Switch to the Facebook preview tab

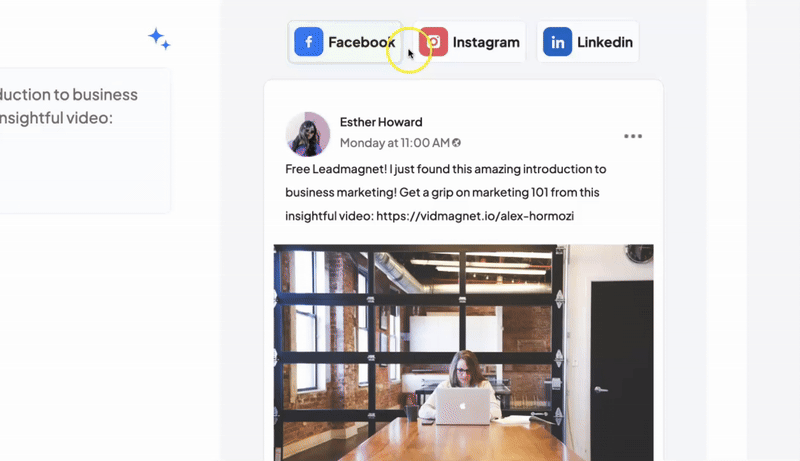pyautogui.click(x=345, y=42)
